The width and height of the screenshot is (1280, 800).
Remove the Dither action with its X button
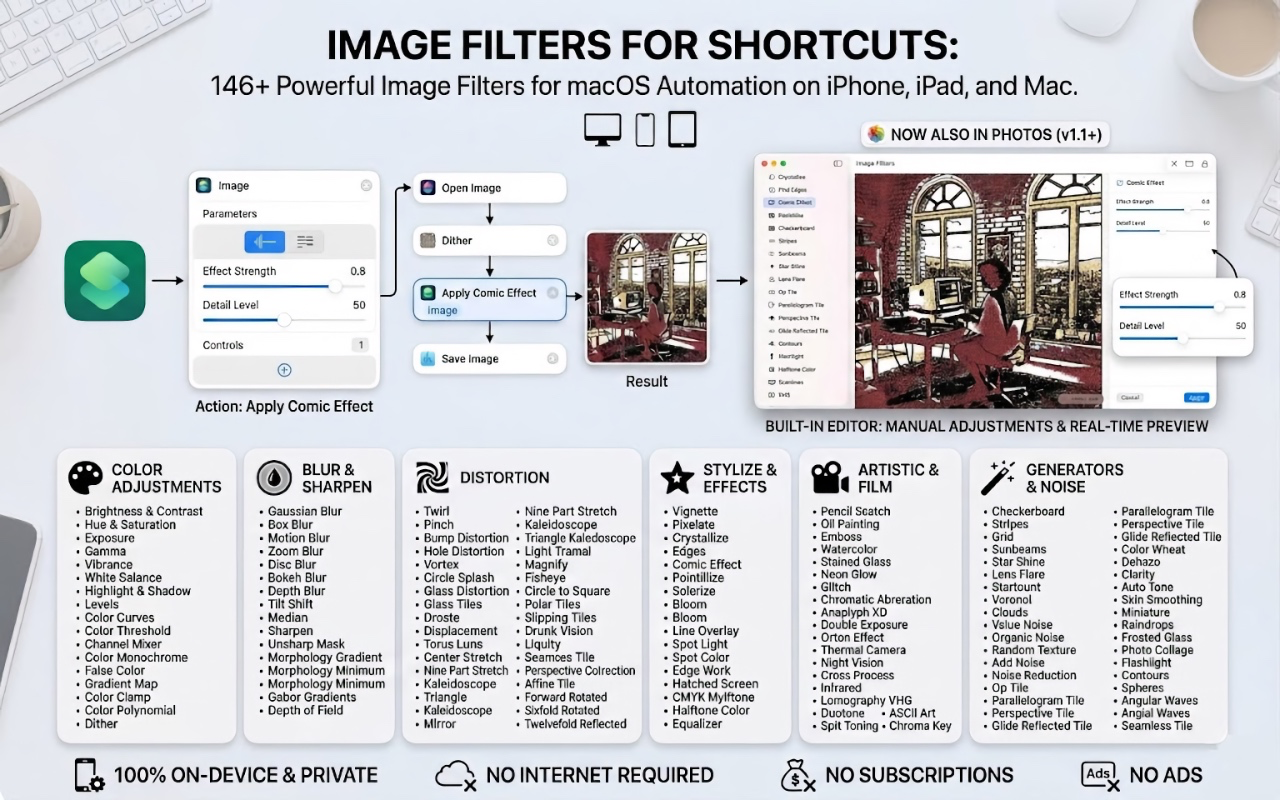[x=552, y=241]
